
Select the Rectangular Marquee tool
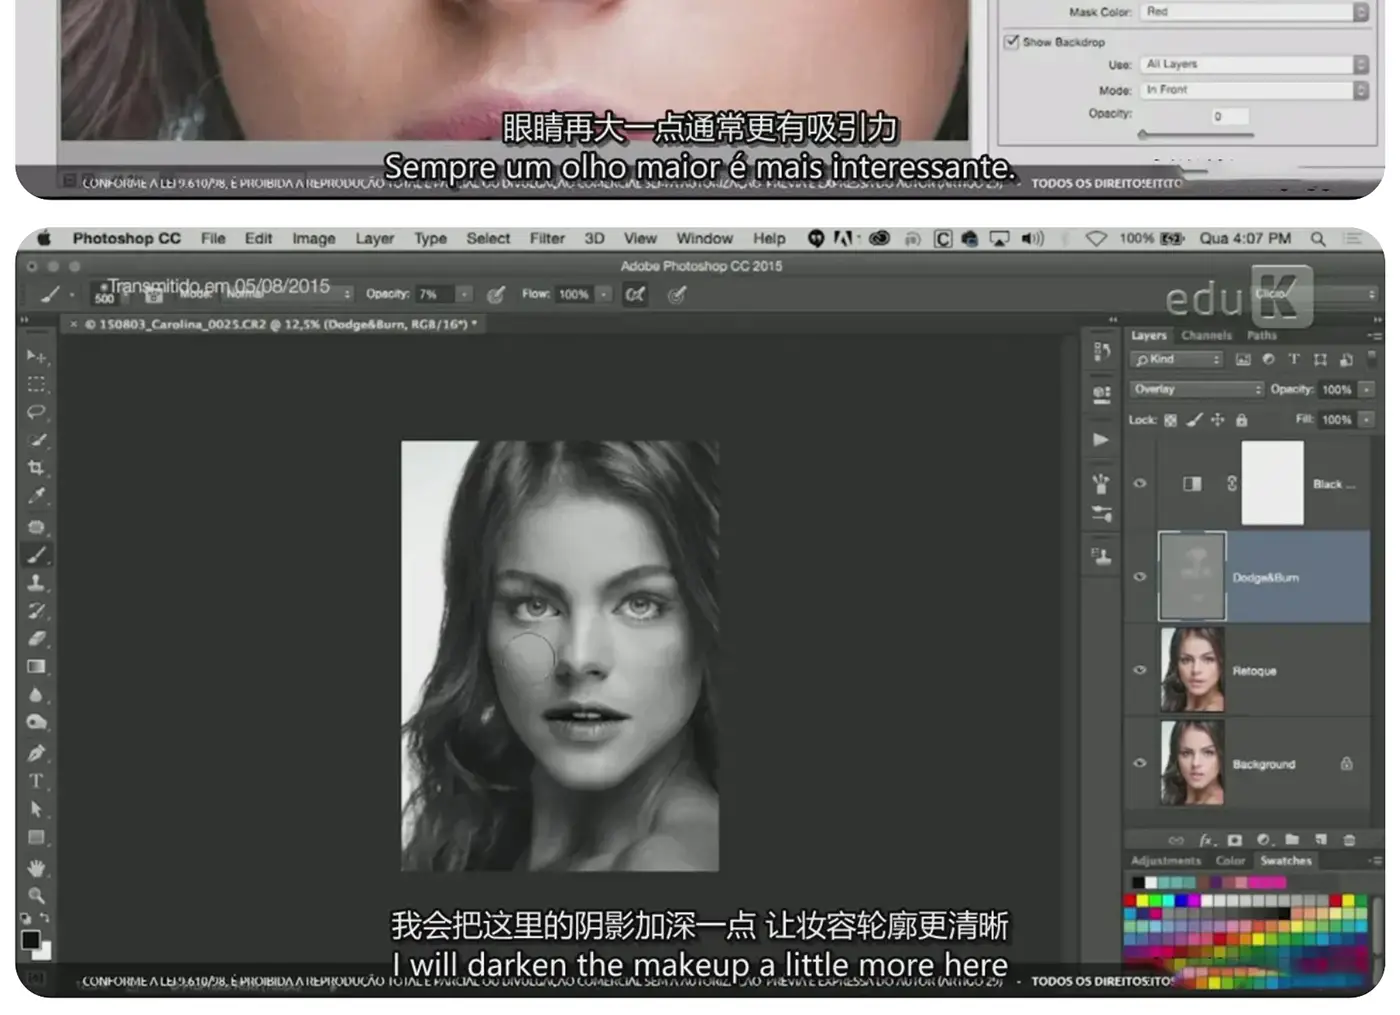click(x=36, y=384)
